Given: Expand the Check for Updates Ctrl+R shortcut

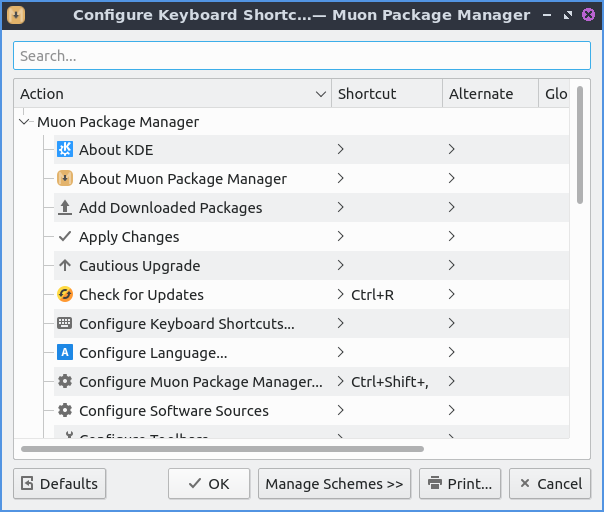Looking at the screenshot, I should pos(341,295).
